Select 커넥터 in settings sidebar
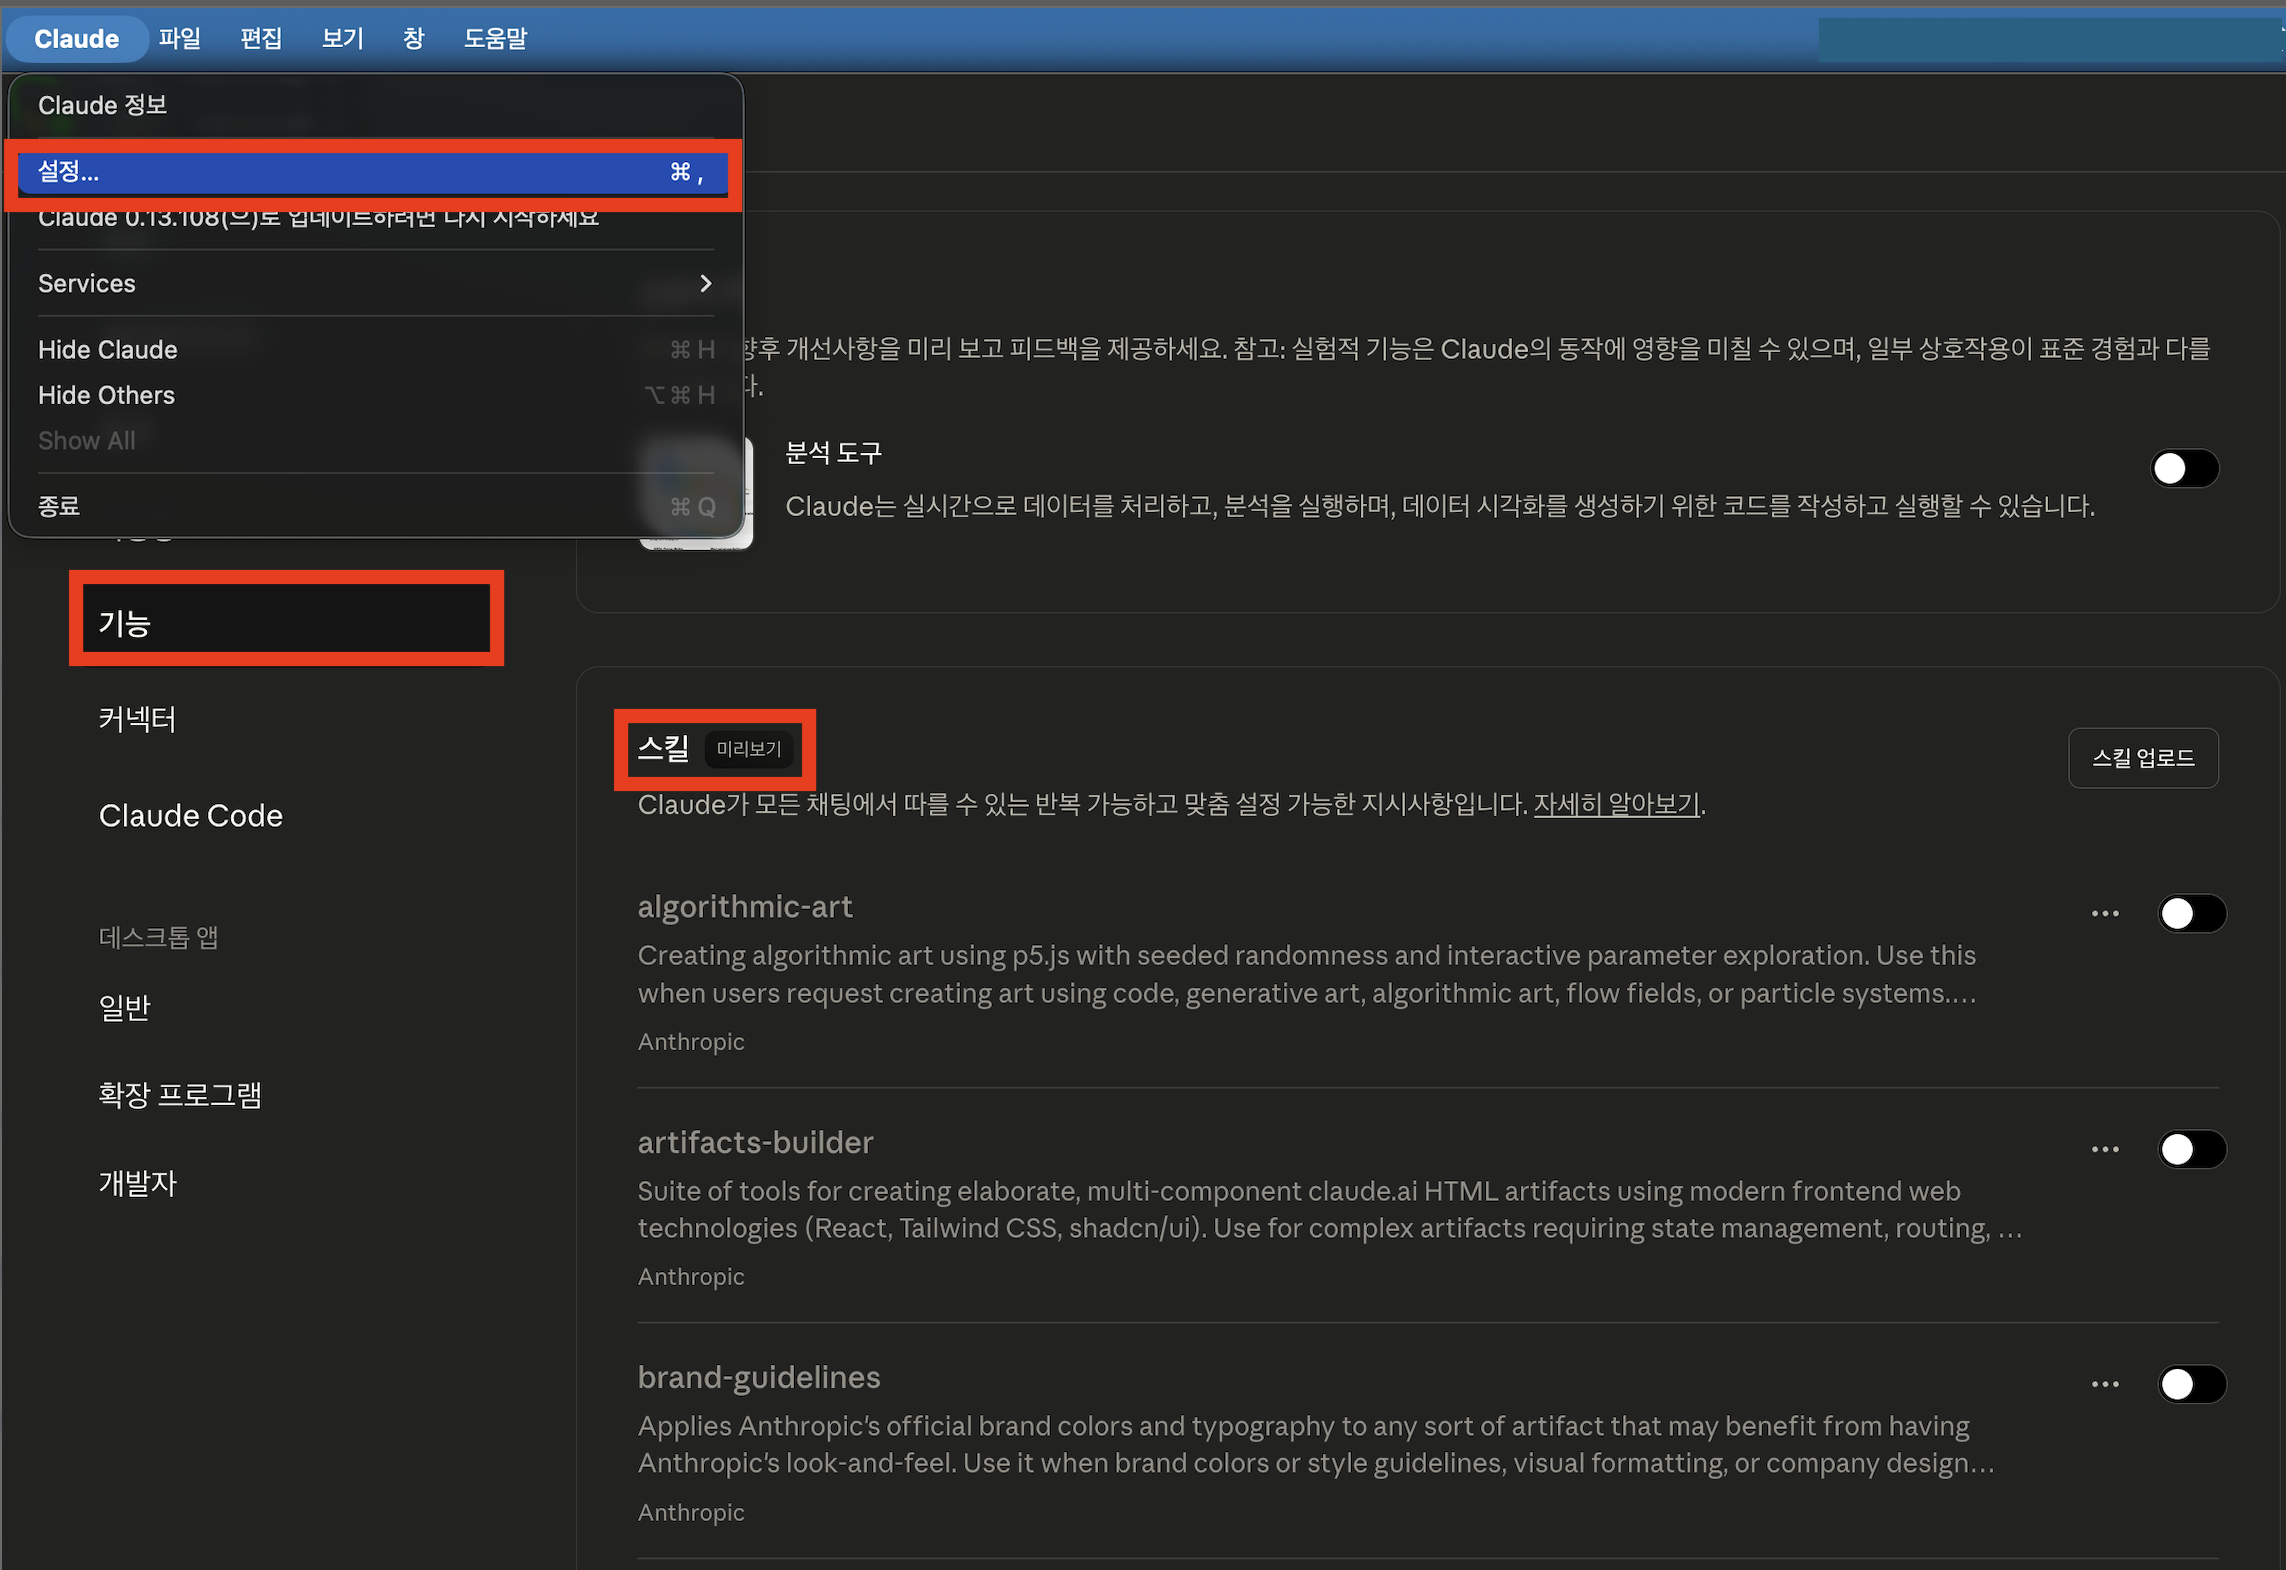Image resolution: width=2286 pixels, height=1570 pixels. click(138, 719)
